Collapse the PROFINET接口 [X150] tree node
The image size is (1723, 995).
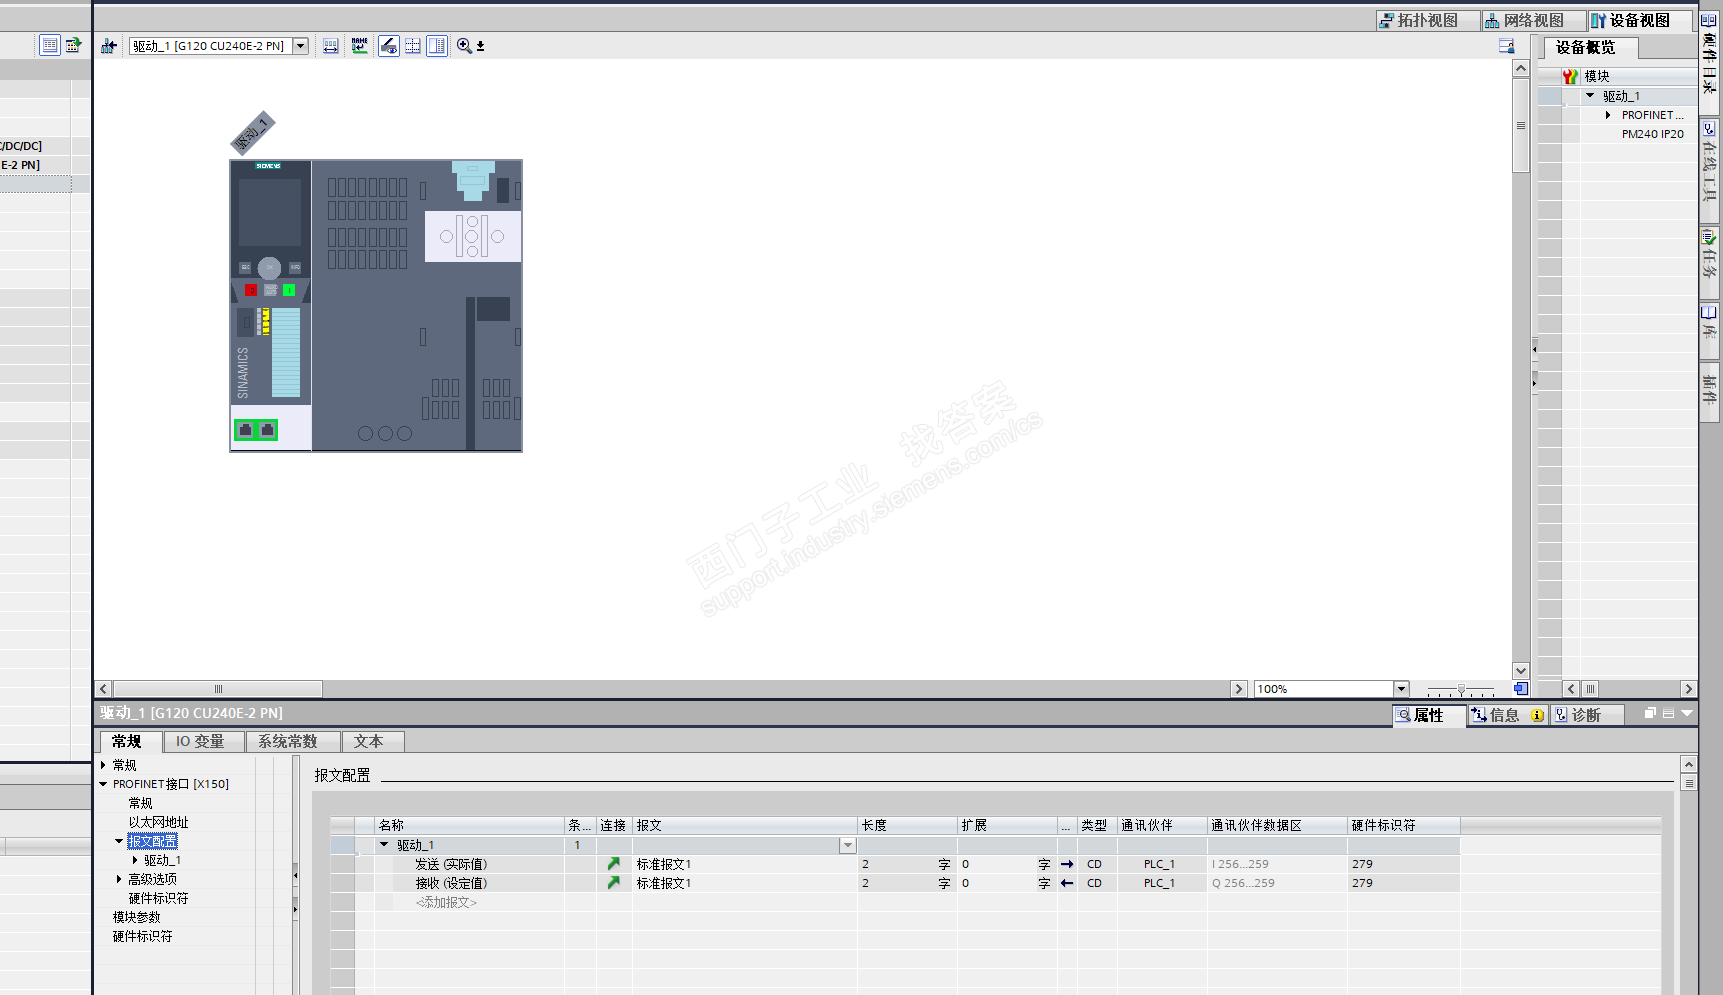tap(103, 784)
